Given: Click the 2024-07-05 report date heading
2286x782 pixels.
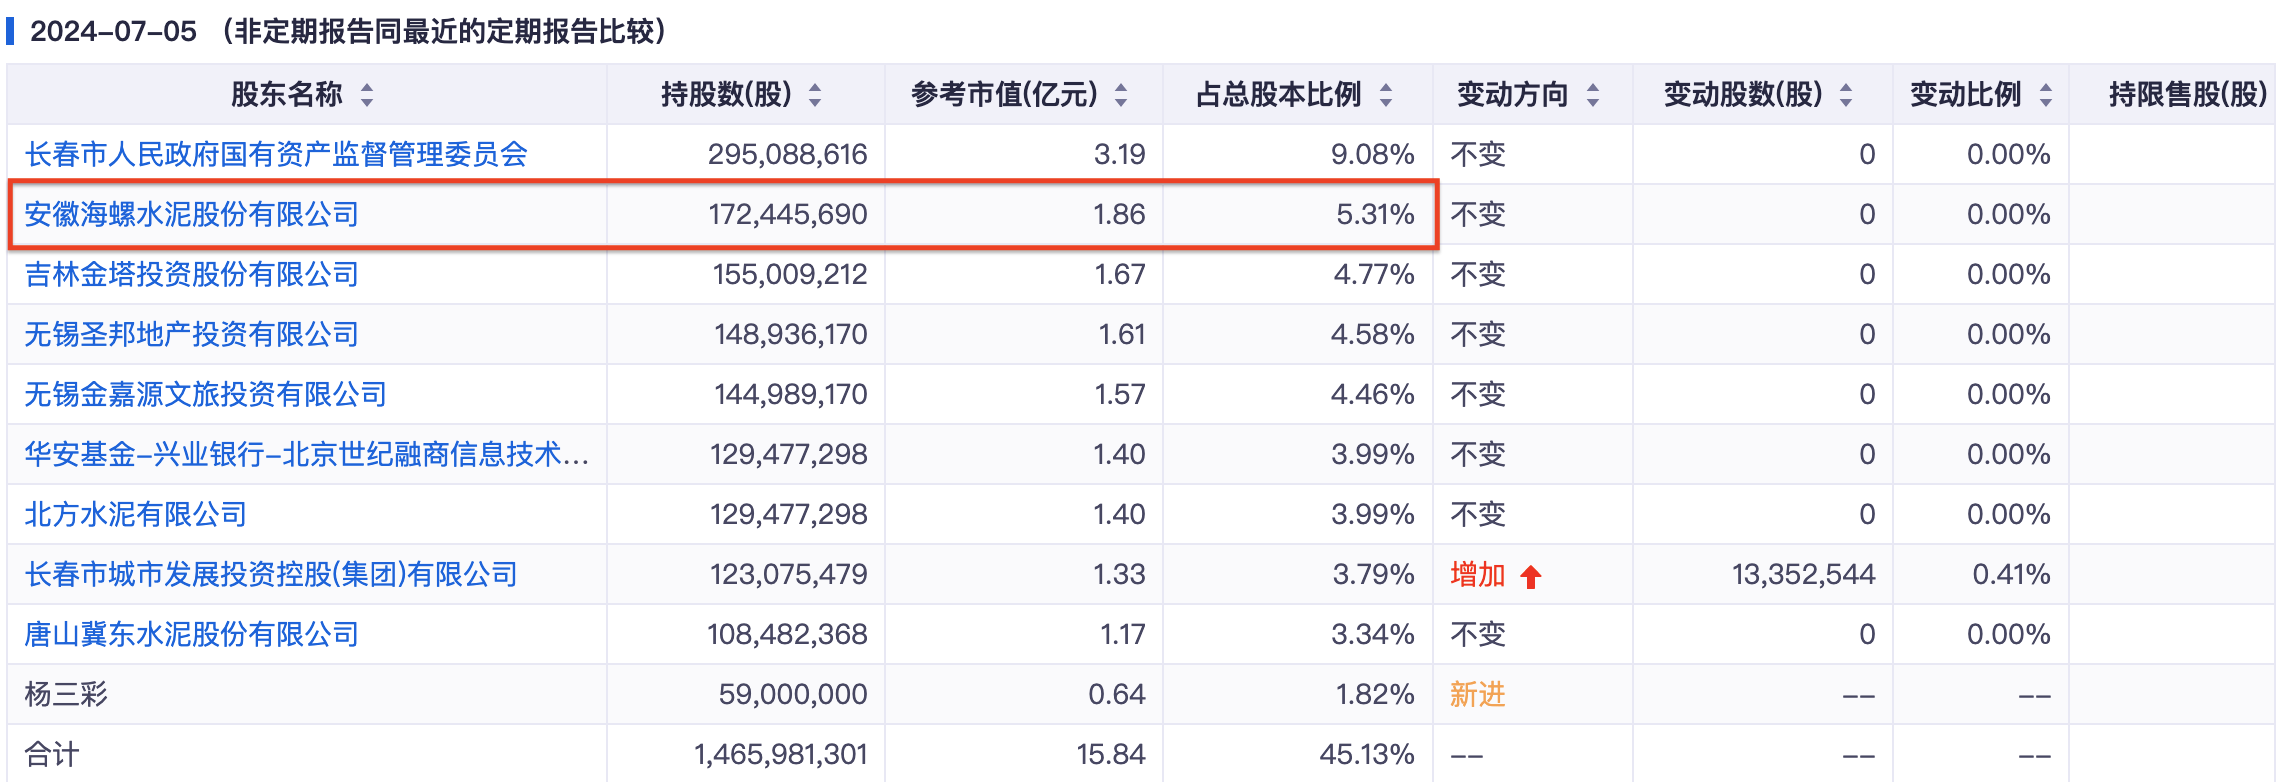Looking at the screenshot, I should tap(113, 32).
